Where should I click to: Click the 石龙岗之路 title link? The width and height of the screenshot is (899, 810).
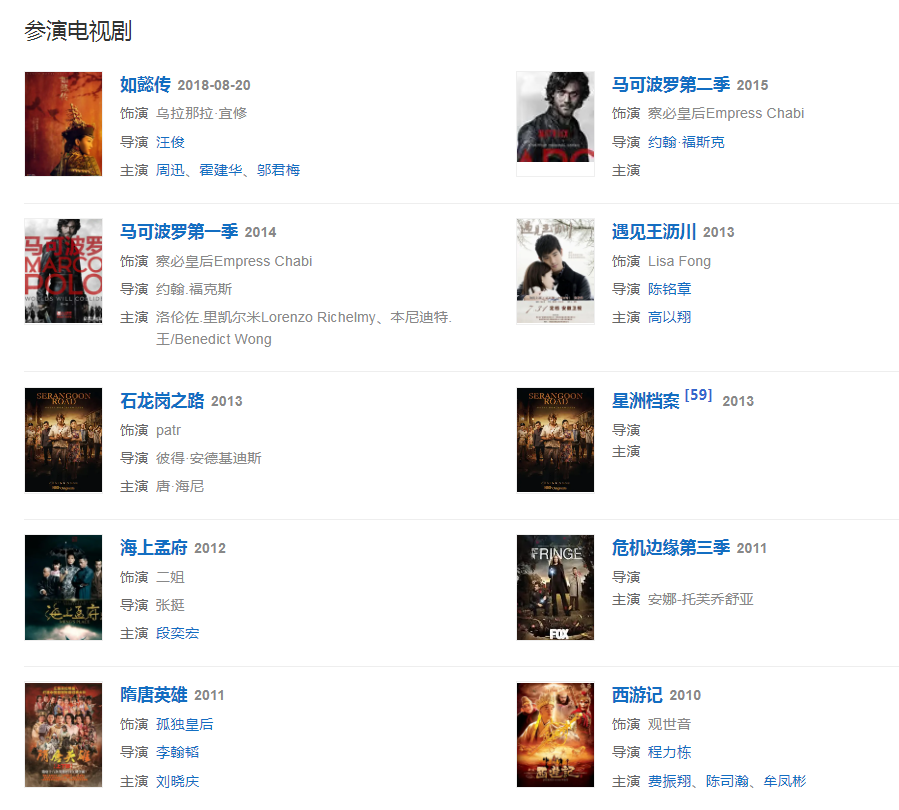pos(162,401)
